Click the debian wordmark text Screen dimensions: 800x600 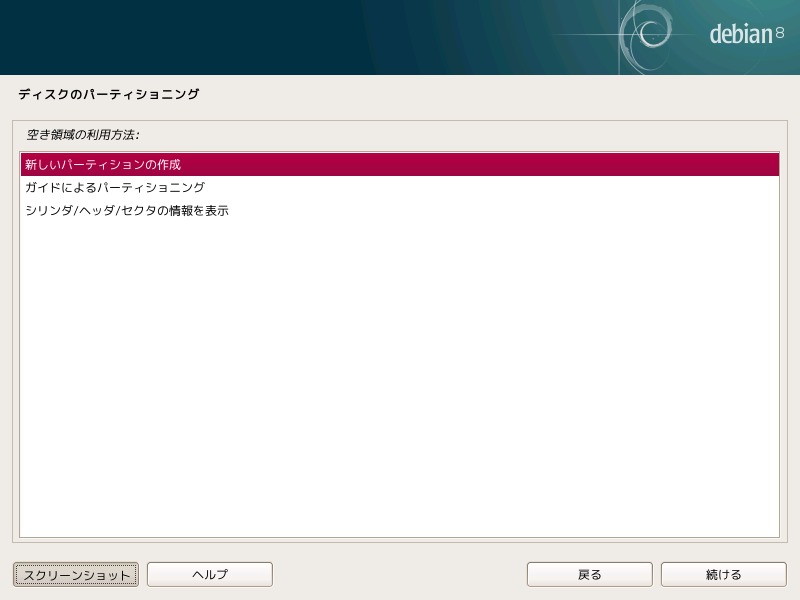coord(741,34)
